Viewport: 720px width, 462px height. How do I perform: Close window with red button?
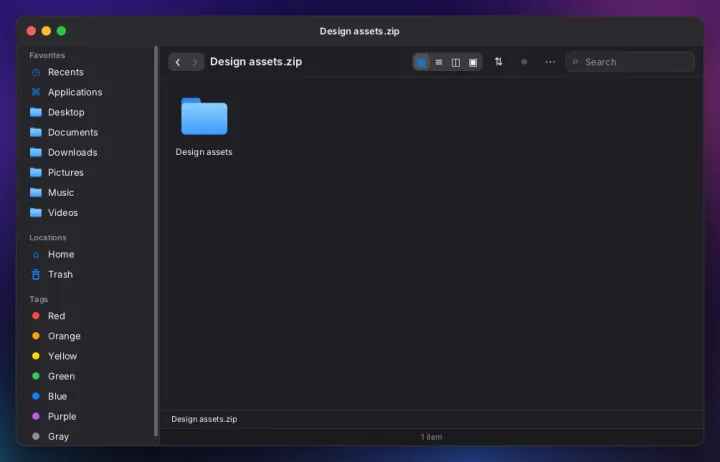pyautogui.click(x=31, y=31)
